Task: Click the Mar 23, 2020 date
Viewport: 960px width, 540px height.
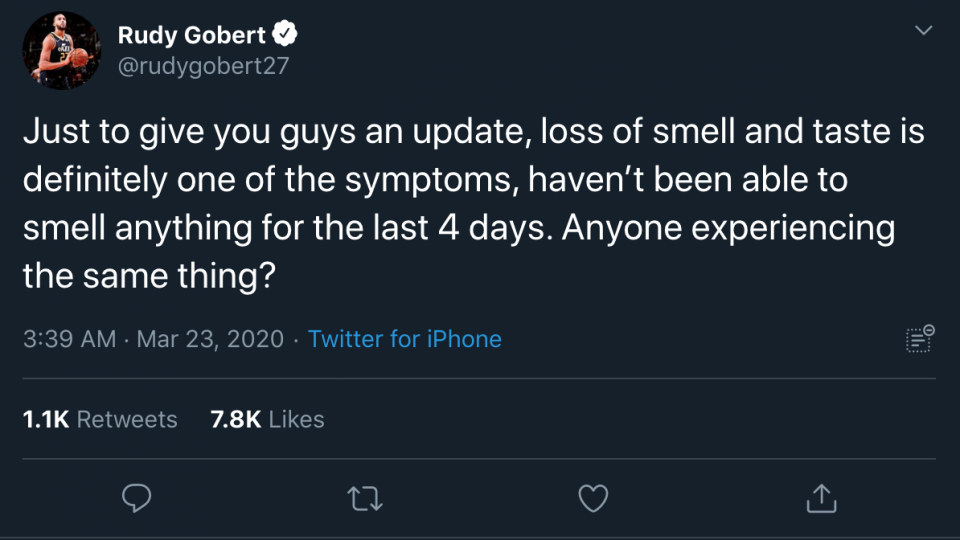Action: coord(210,339)
